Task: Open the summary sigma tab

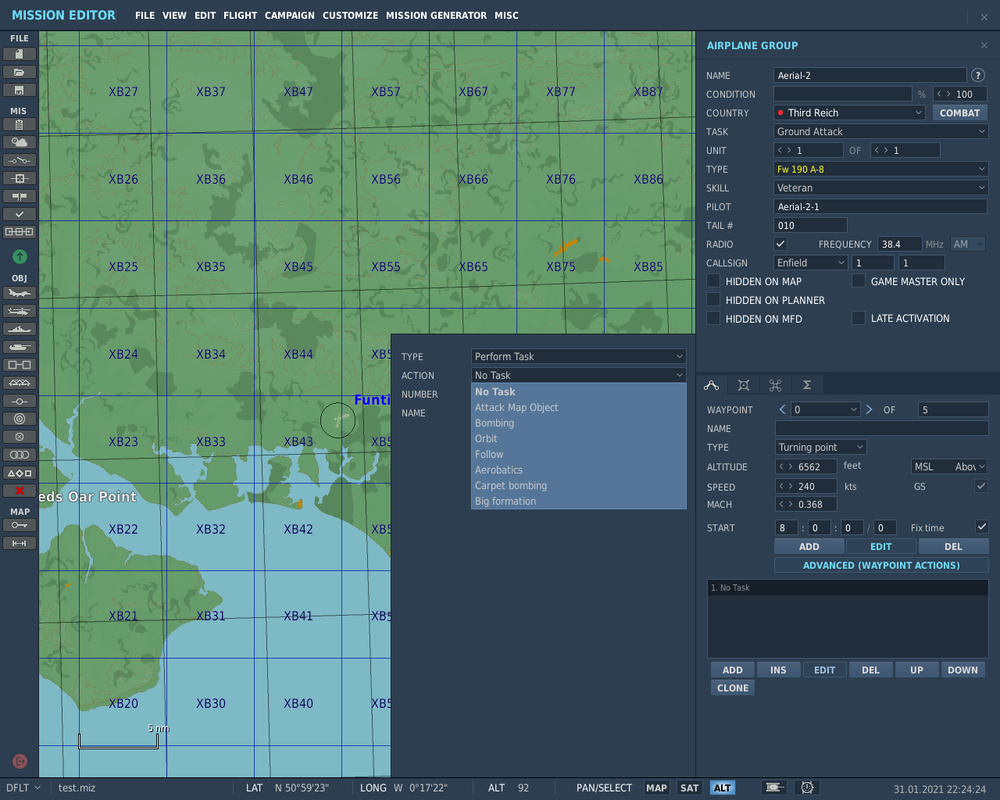Action: [x=806, y=385]
